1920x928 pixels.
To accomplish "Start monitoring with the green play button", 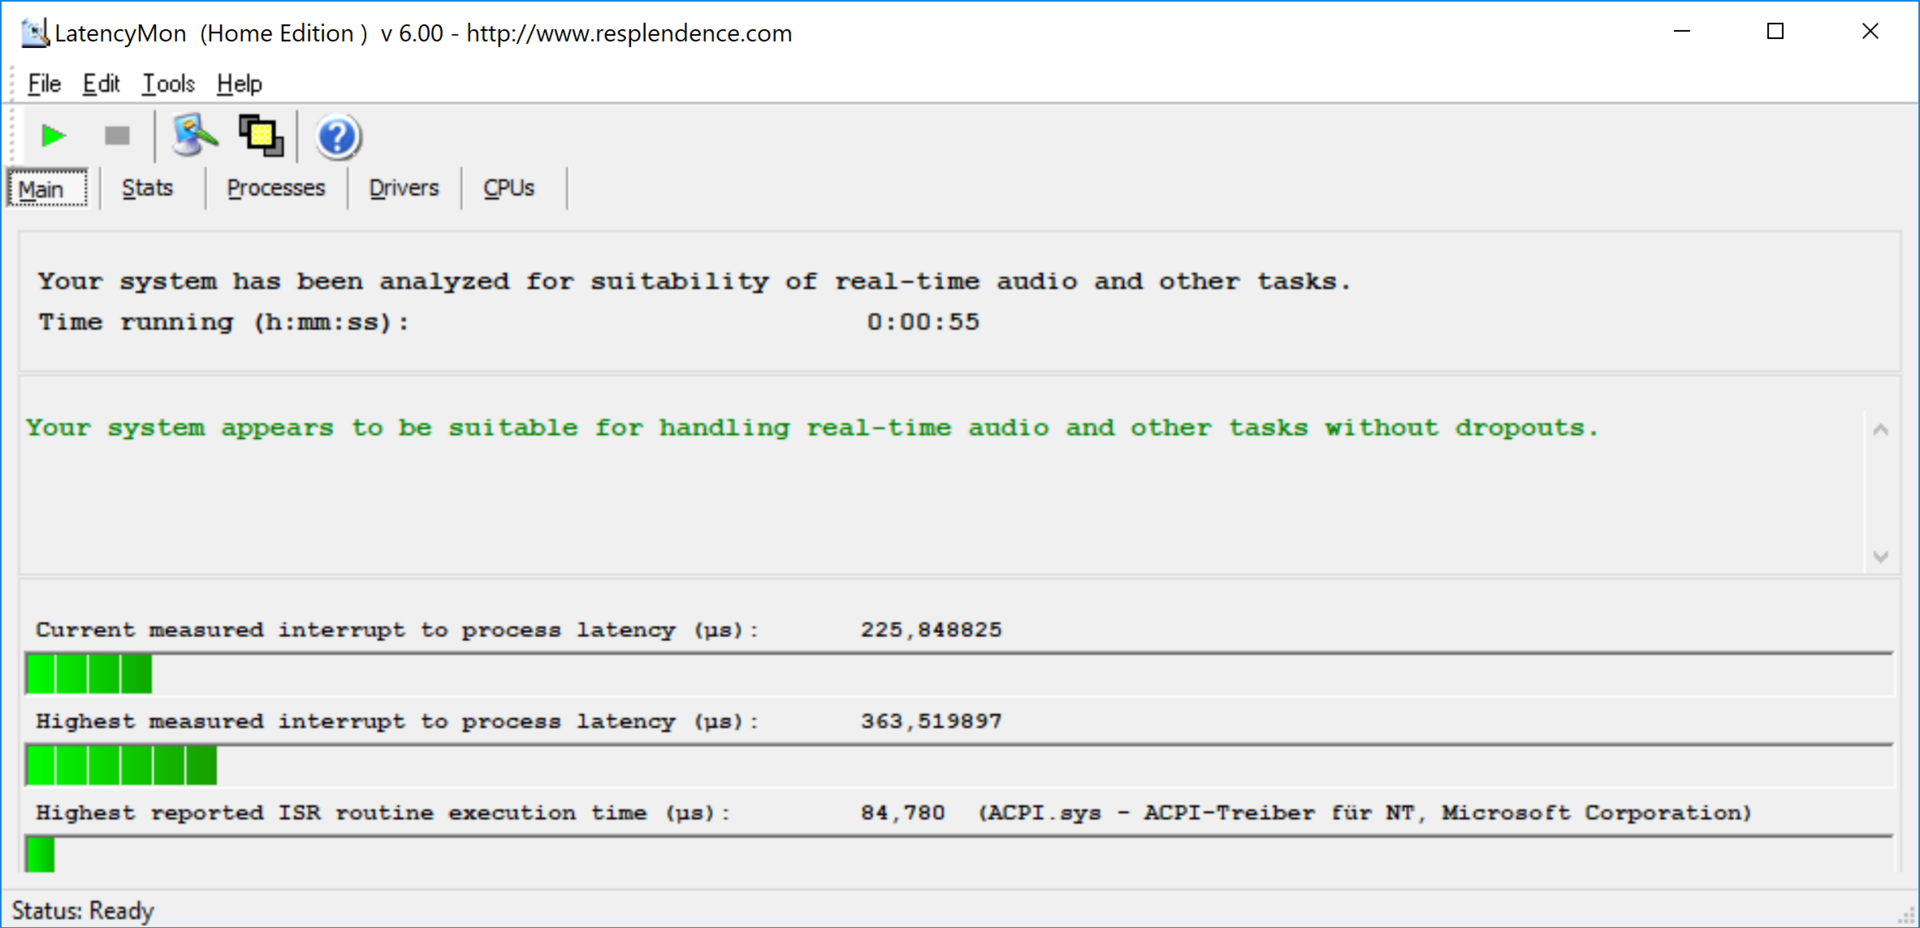I will click(53, 135).
